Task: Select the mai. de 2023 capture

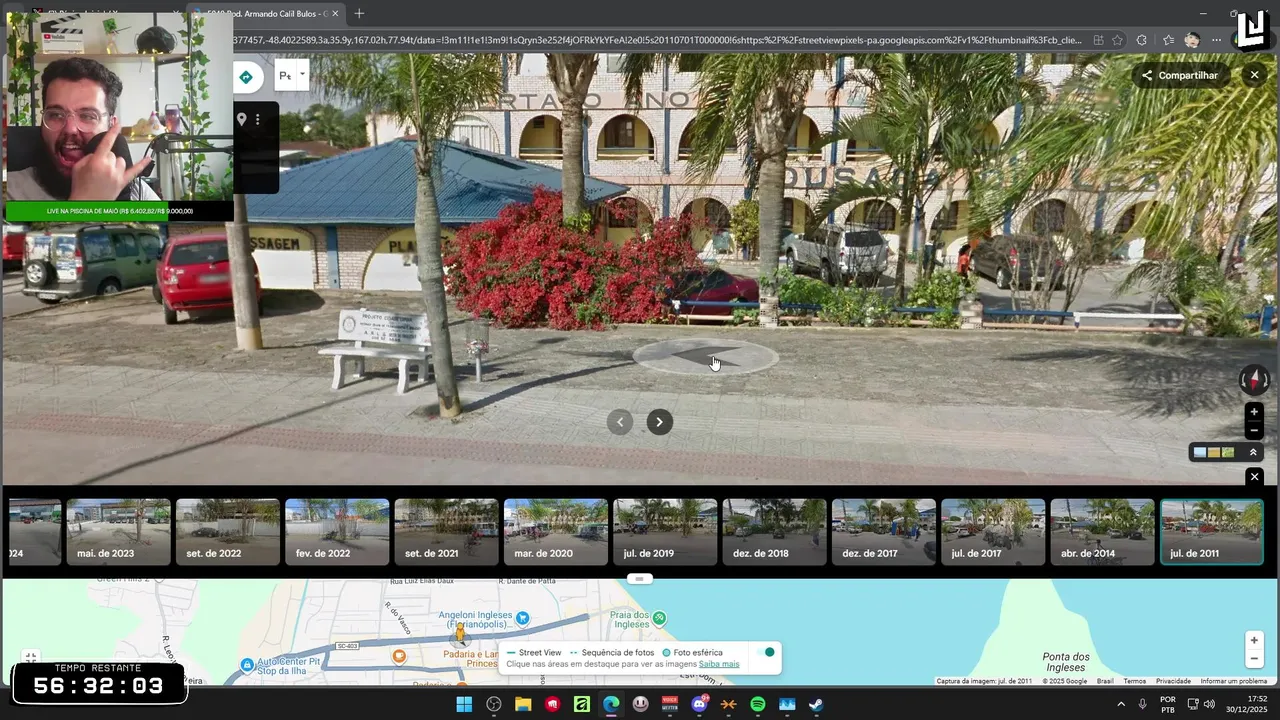Action: coord(119,532)
